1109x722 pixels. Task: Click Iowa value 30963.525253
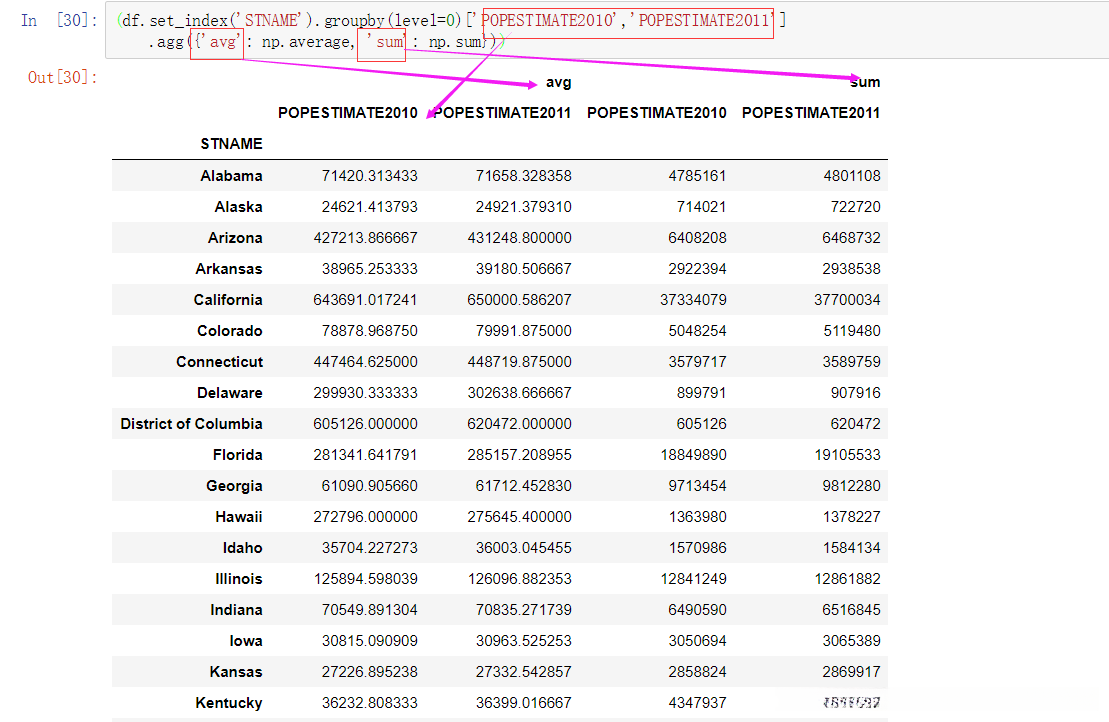[523, 641]
